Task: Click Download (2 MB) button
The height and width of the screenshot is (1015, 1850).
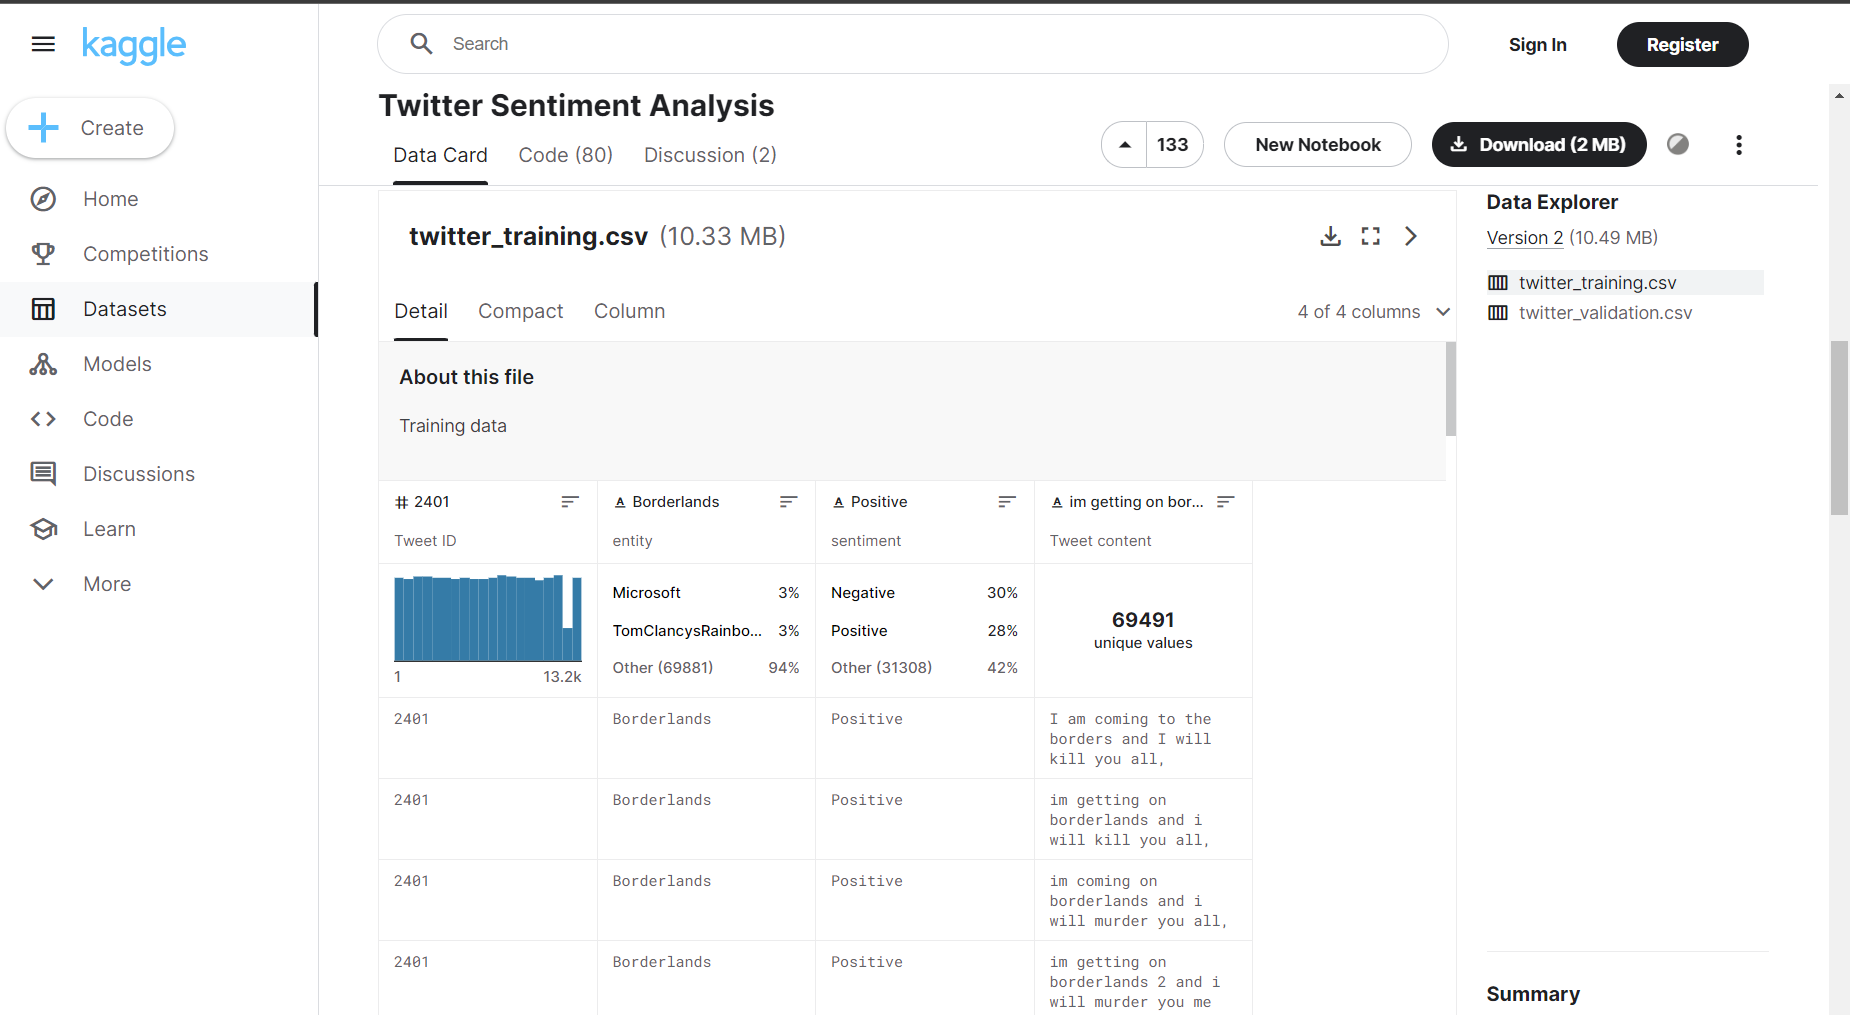Action: click(x=1539, y=145)
